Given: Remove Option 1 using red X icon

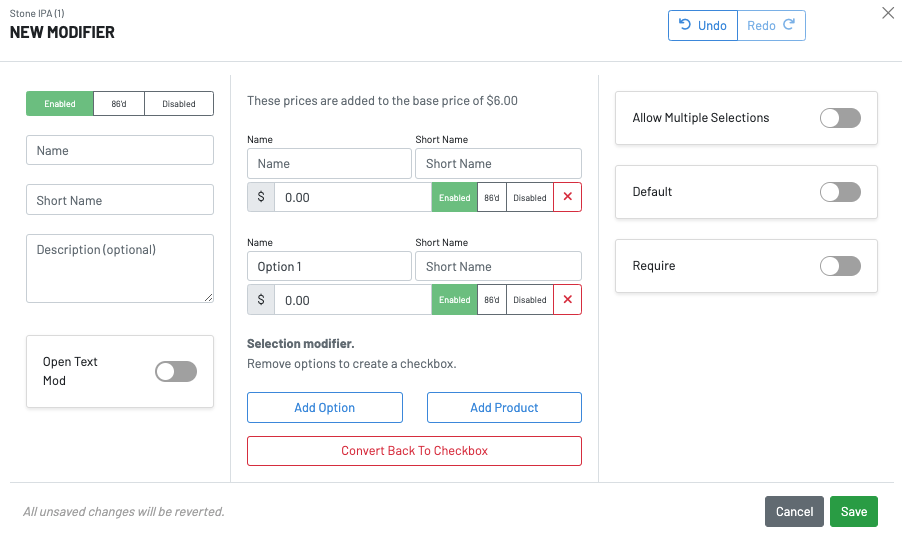Looking at the screenshot, I should [x=568, y=300].
